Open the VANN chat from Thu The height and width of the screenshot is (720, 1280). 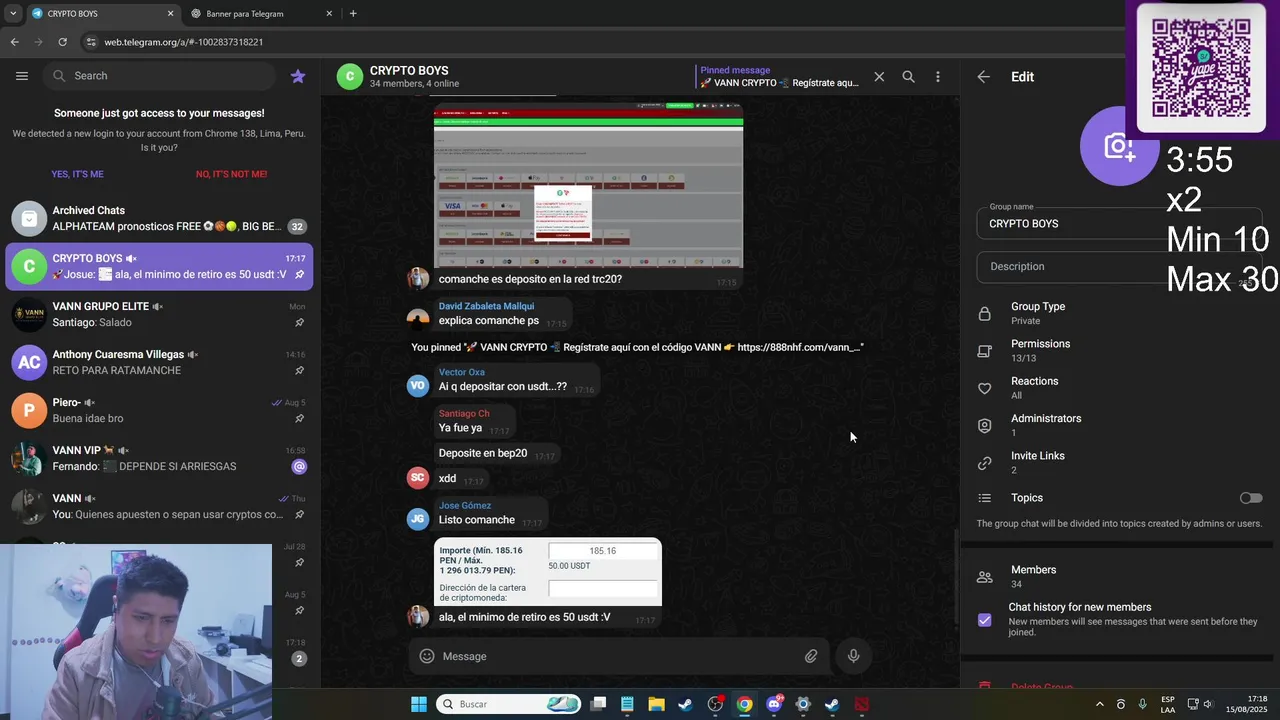(x=160, y=507)
